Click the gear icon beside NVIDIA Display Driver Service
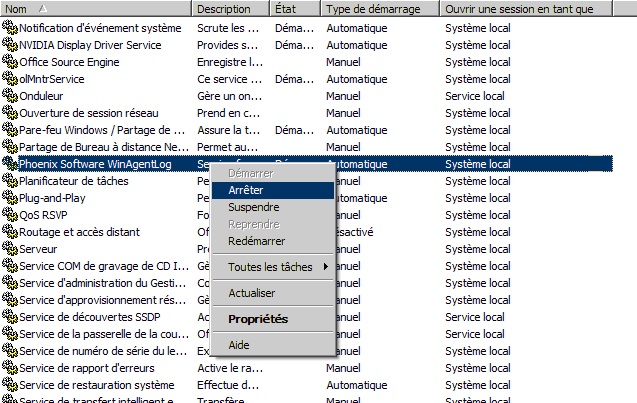The height and width of the screenshot is (403, 637). click(x=10, y=45)
